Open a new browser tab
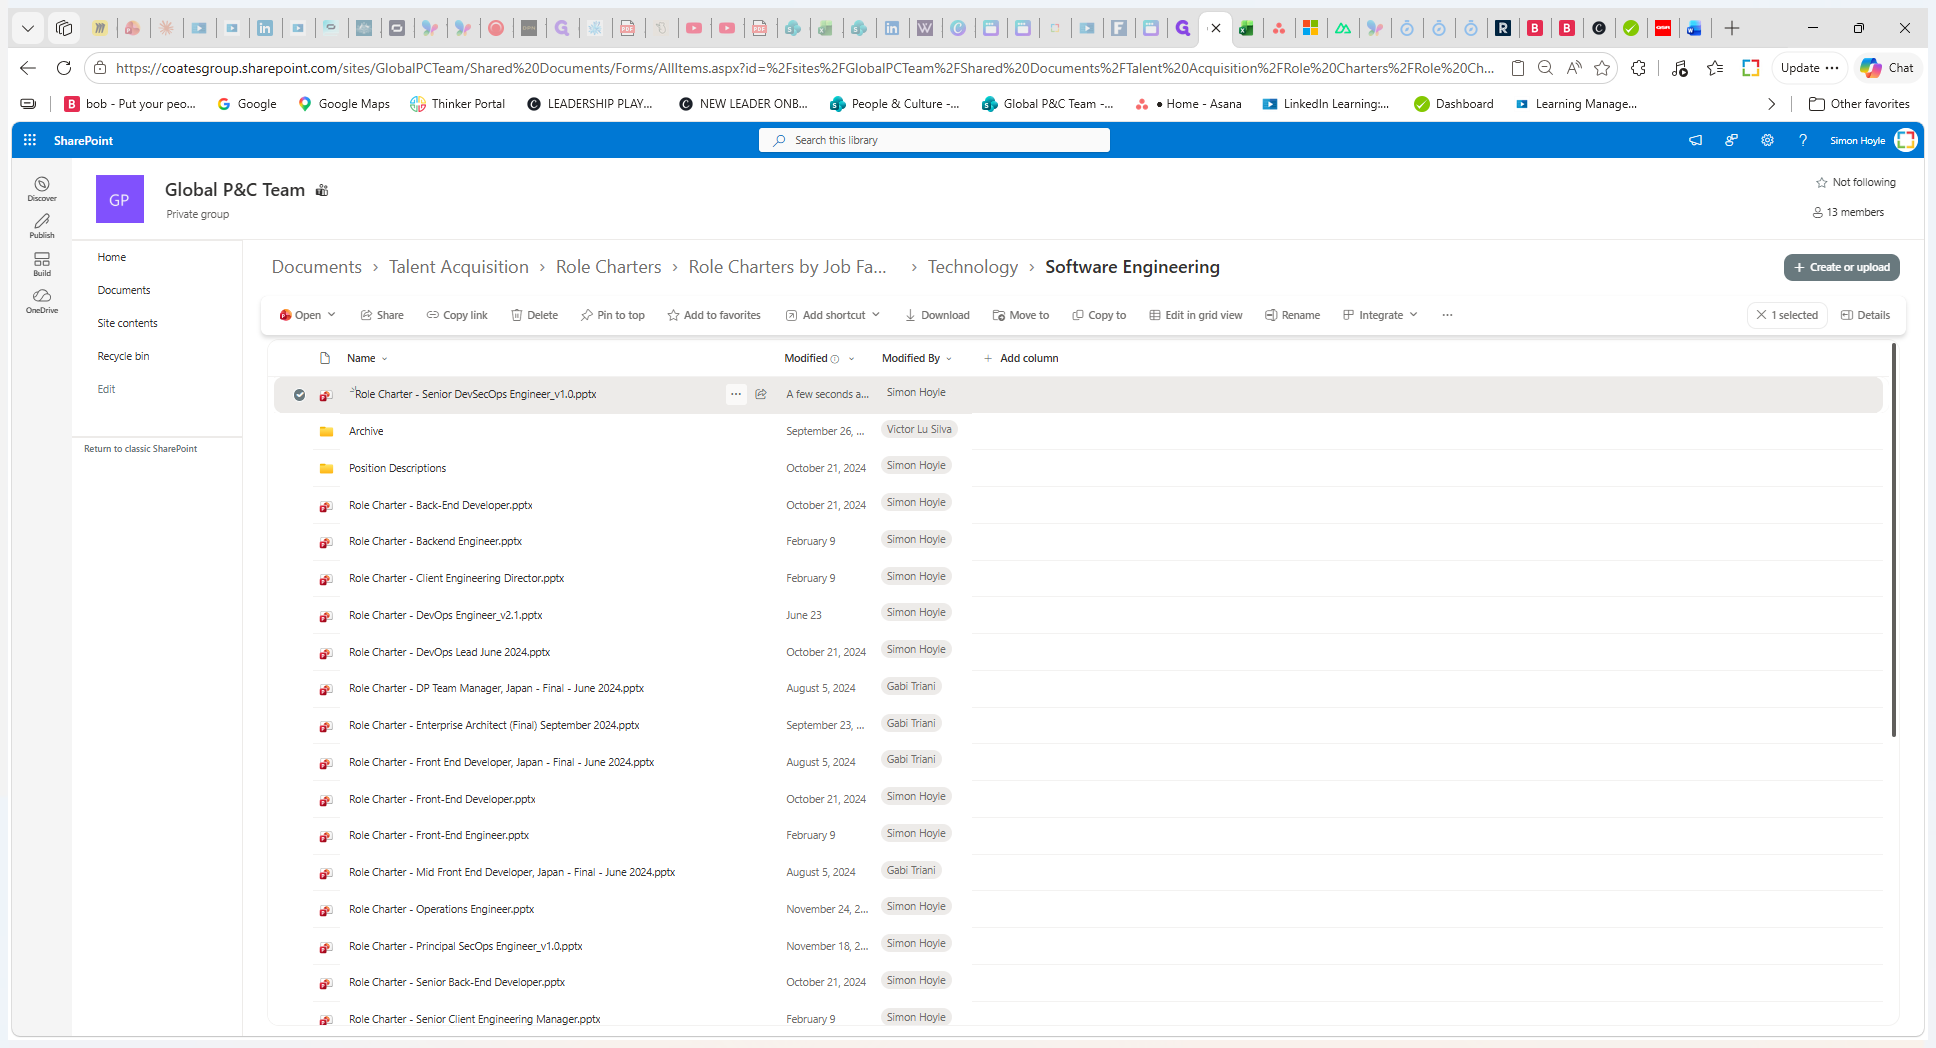Image resolution: width=1936 pixels, height=1048 pixels. [1732, 28]
